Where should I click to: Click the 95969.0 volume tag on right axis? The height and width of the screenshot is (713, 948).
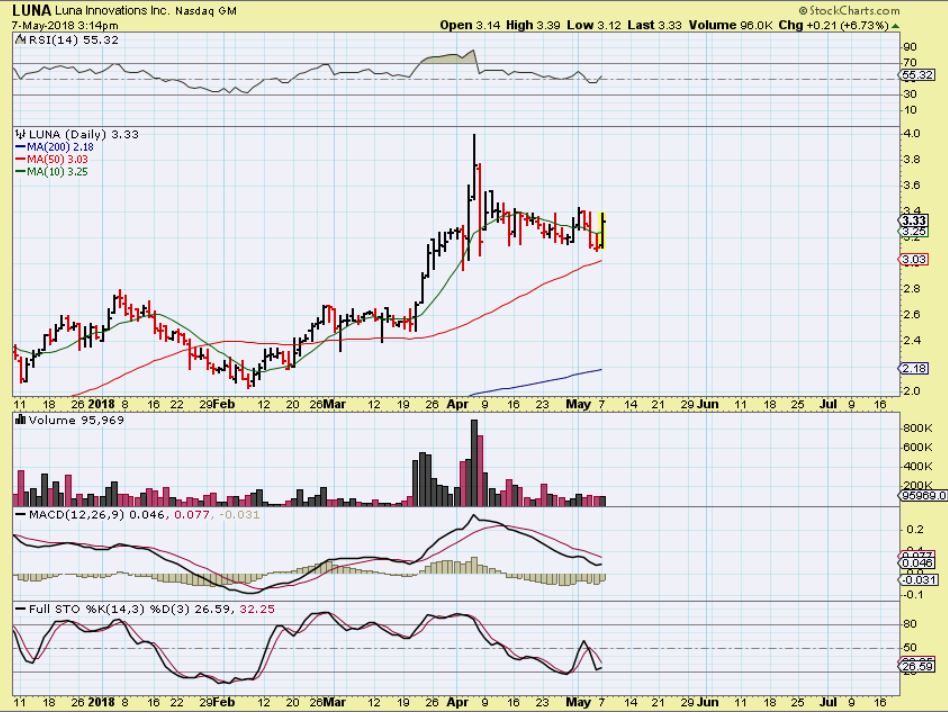[x=920, y=495]
